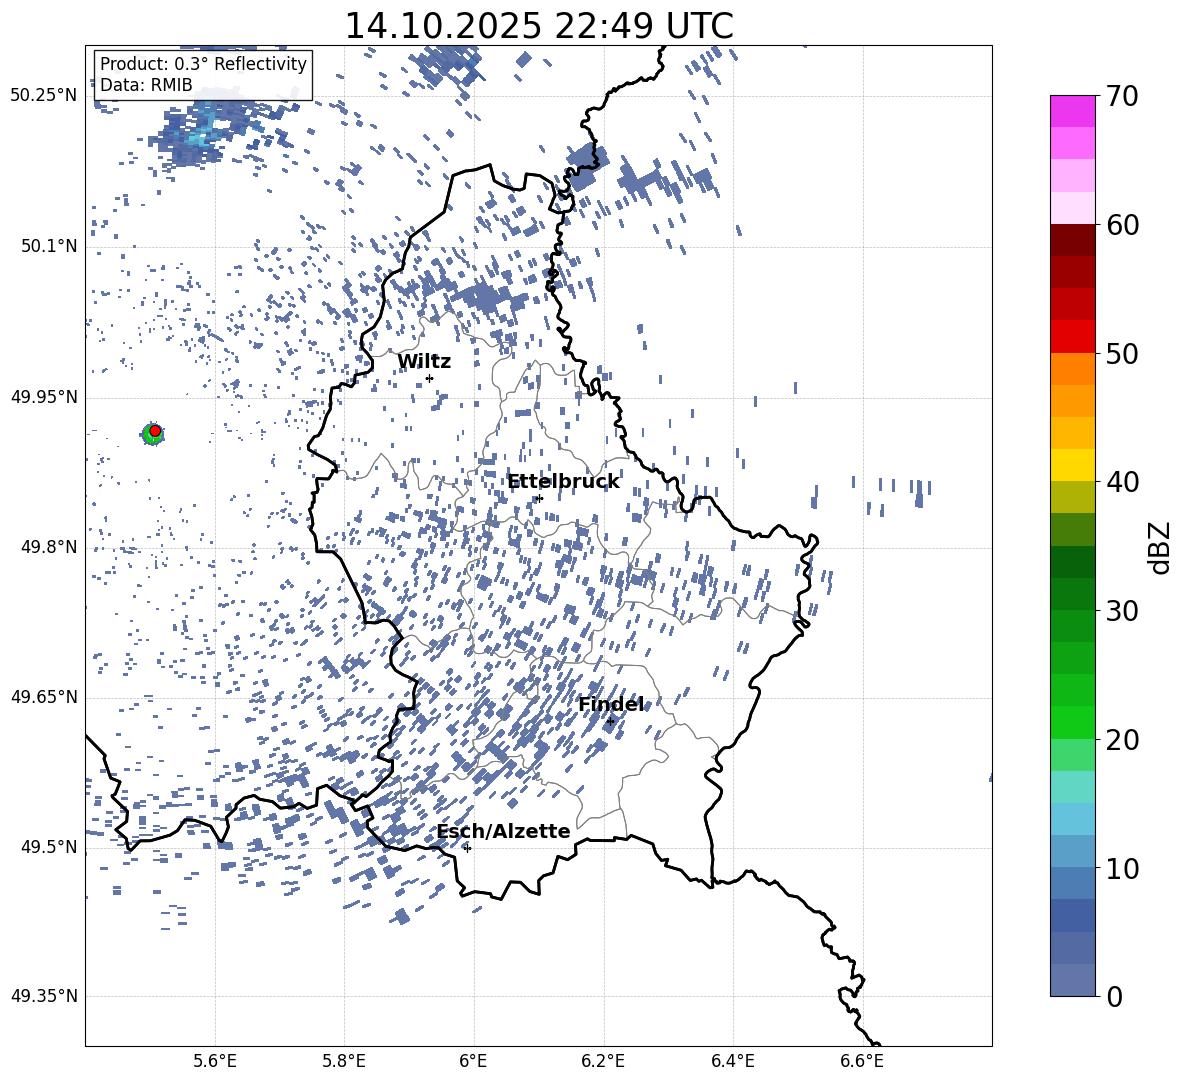Click the colorbar value 10
Viewport: 1184px width, 1081px height.
(x=1122, y=868)
